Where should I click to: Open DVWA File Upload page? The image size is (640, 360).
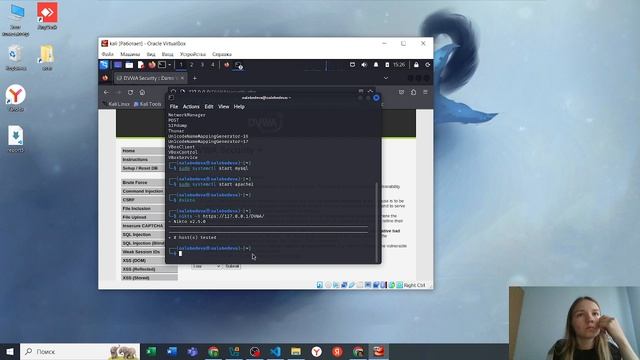[x=143, y=217]
